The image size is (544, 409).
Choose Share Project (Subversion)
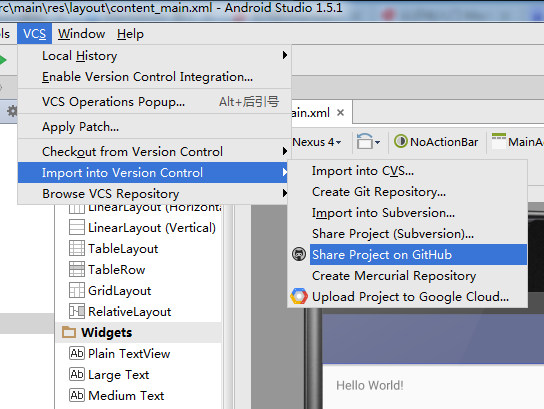[408, 233]
